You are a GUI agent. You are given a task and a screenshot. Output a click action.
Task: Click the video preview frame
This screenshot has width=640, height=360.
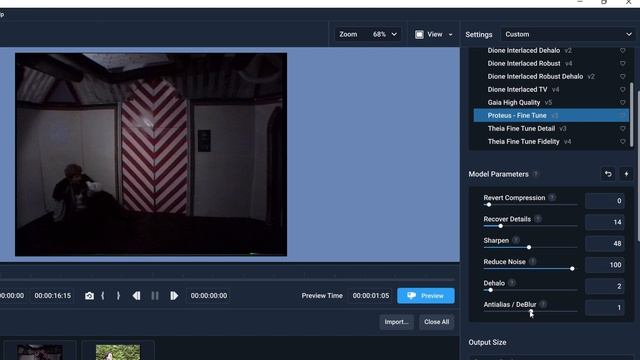pyautogui.click(x=151, y=154)
